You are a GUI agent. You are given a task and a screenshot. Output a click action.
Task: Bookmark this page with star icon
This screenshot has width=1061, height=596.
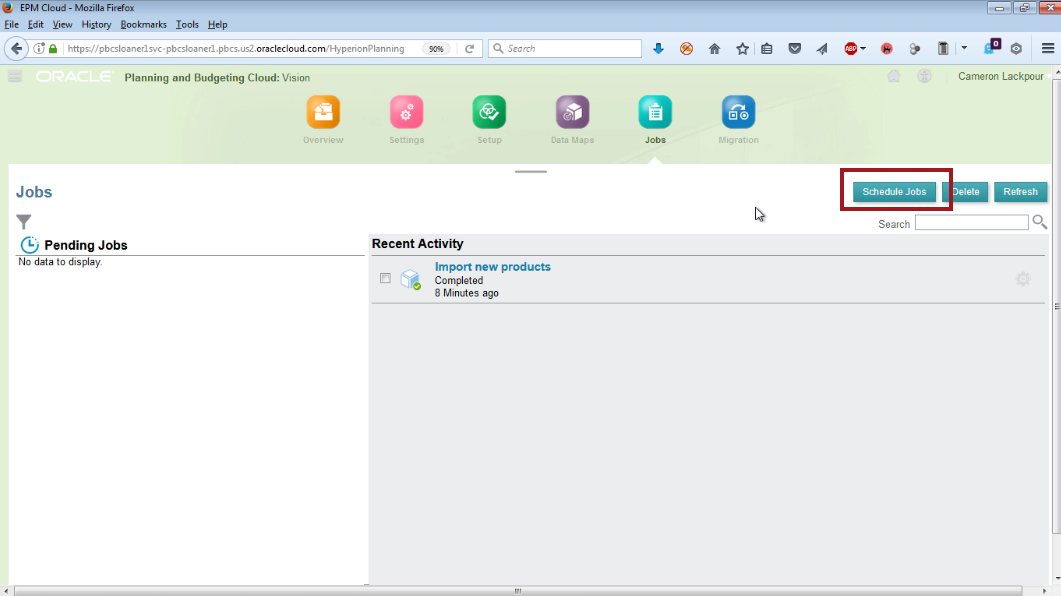(x=742, y=49)
